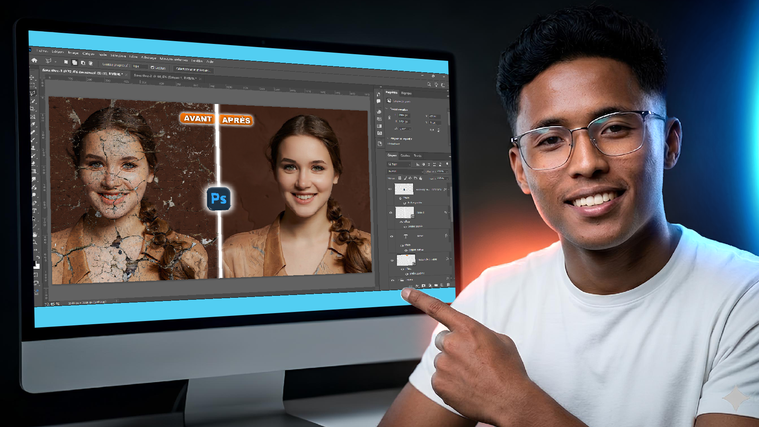Toggle lock all padlock icon
759x427 pixels.
tap(421, 179)
